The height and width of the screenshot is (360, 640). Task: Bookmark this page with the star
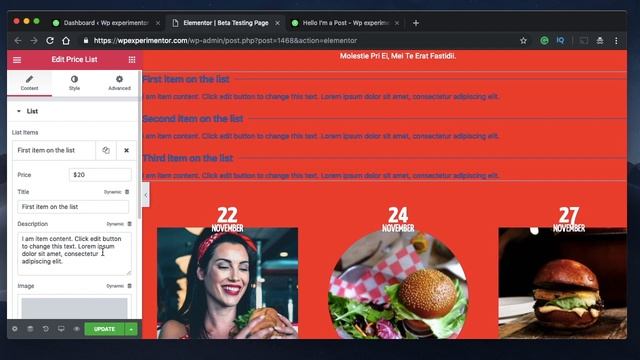click(x=523, y=40)
